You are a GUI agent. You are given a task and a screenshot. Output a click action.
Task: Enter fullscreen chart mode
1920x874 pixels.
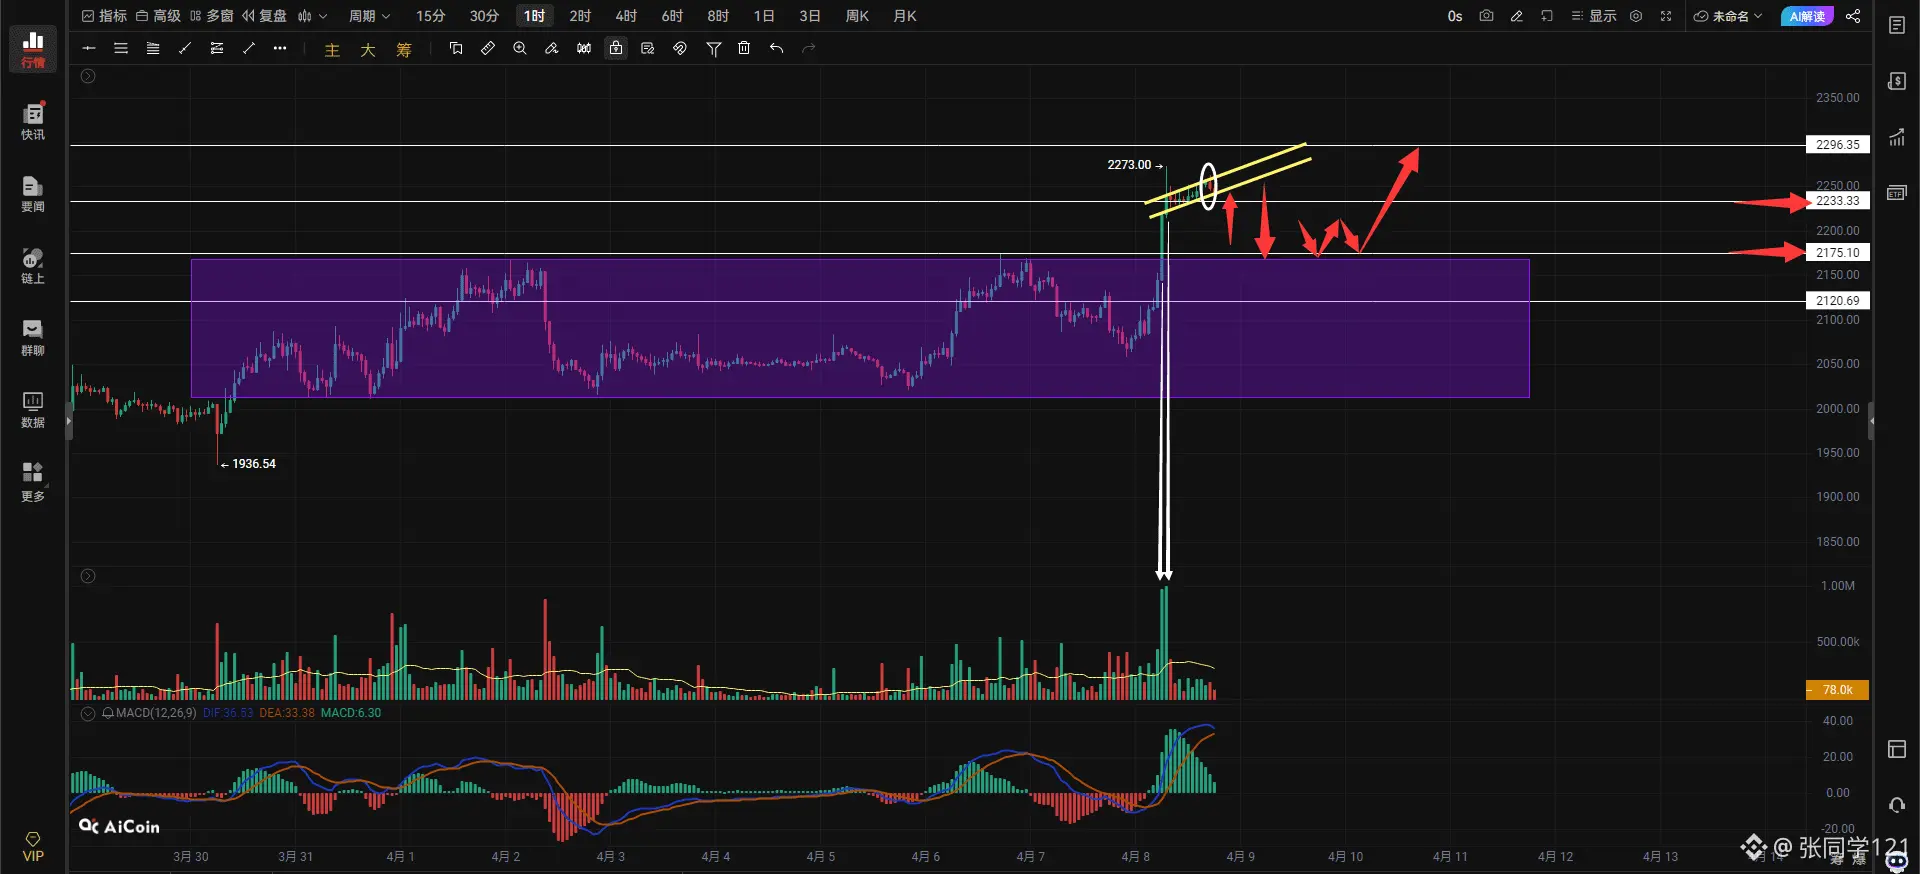pyautogui.click(x=1666, y=16)
